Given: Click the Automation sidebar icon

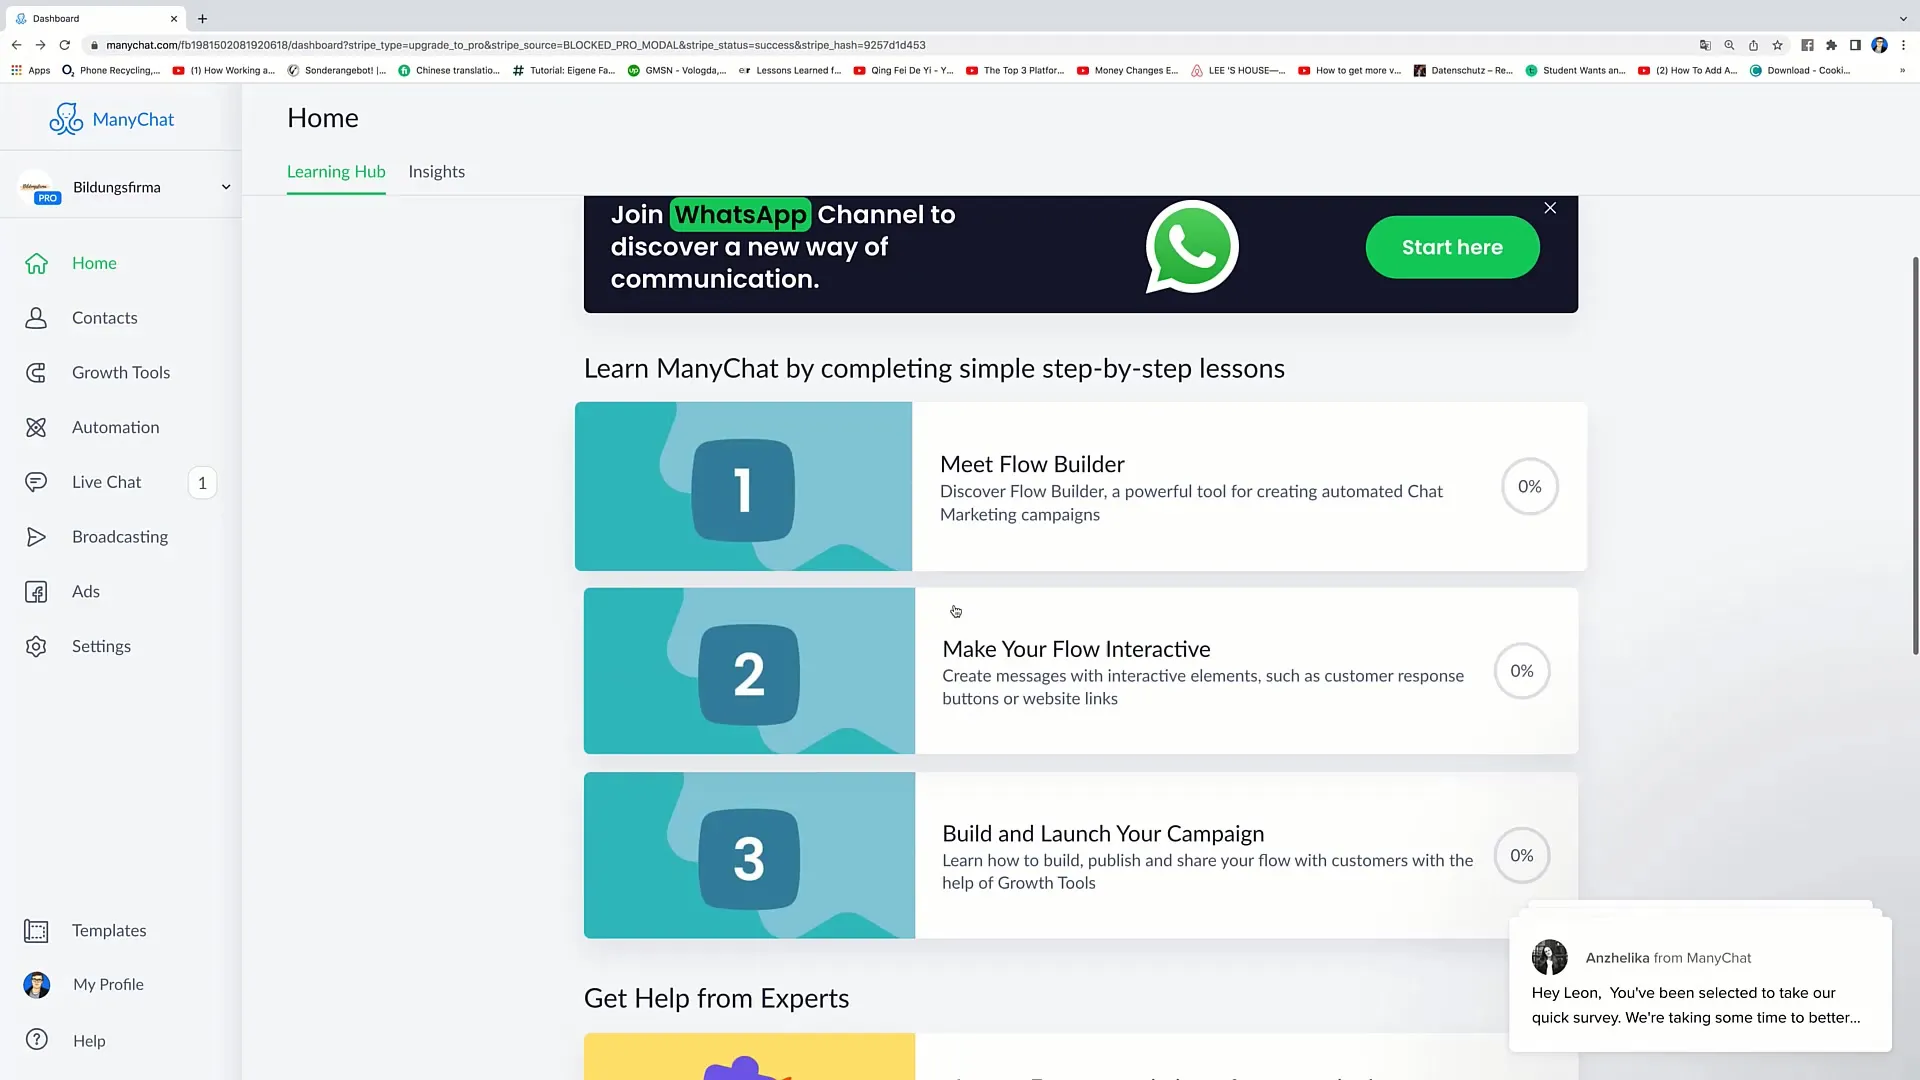Looking at the screenshot, I should click(36, 426).
